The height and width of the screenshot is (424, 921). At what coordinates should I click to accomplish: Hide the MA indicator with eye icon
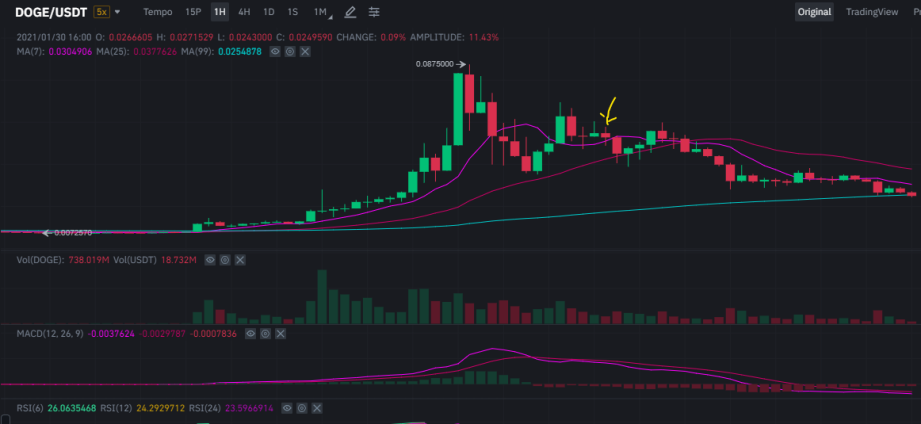click(274, 52)
